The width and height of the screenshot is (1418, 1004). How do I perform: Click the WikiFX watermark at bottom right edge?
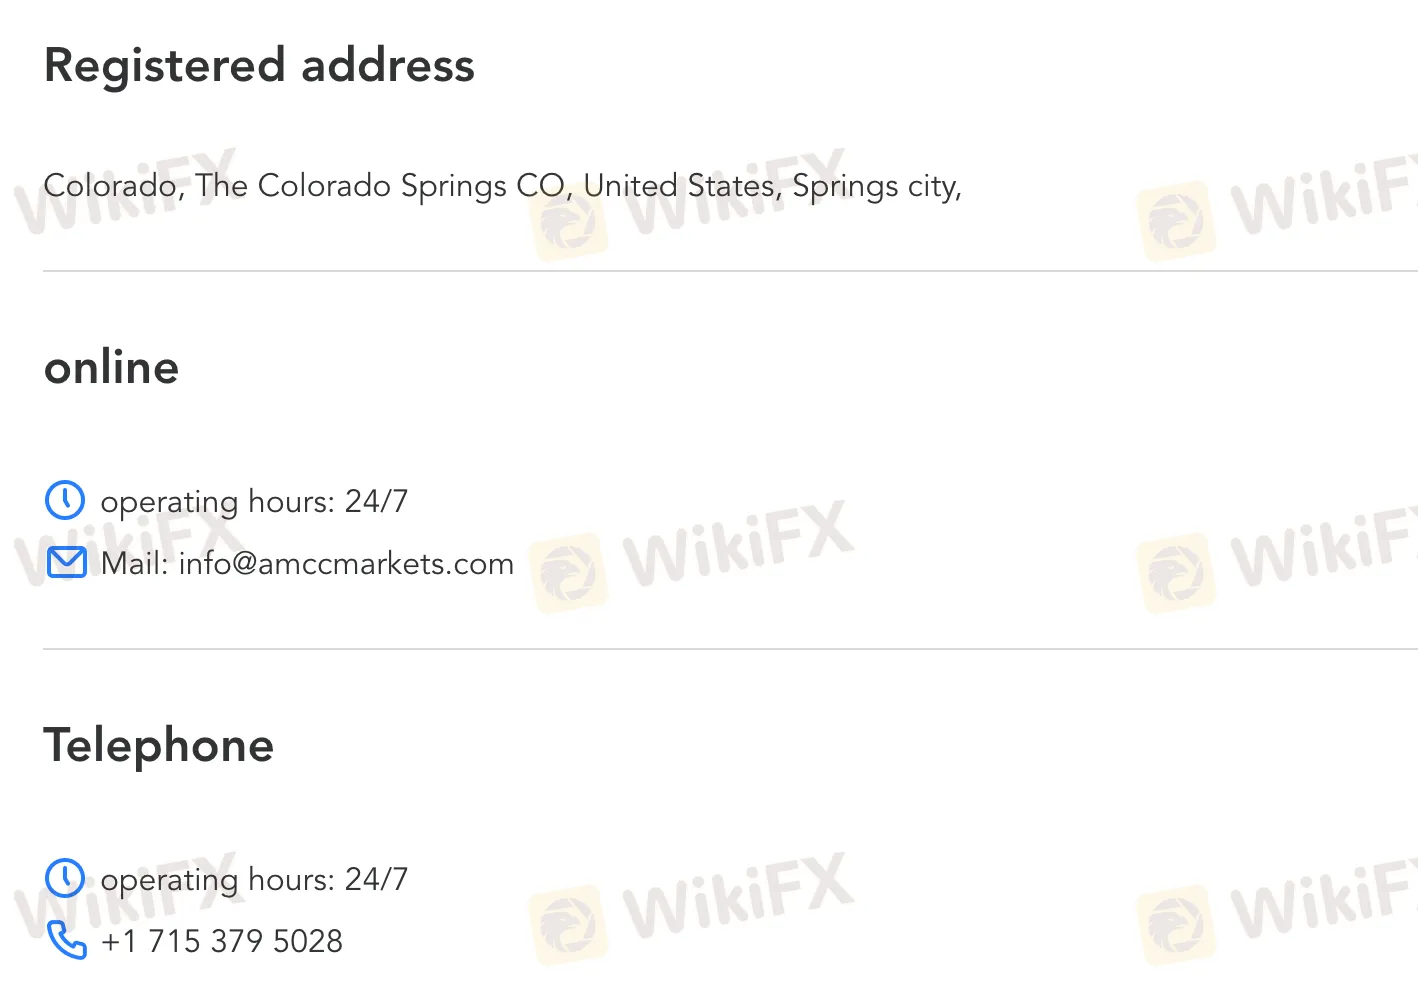(1278, 906)
